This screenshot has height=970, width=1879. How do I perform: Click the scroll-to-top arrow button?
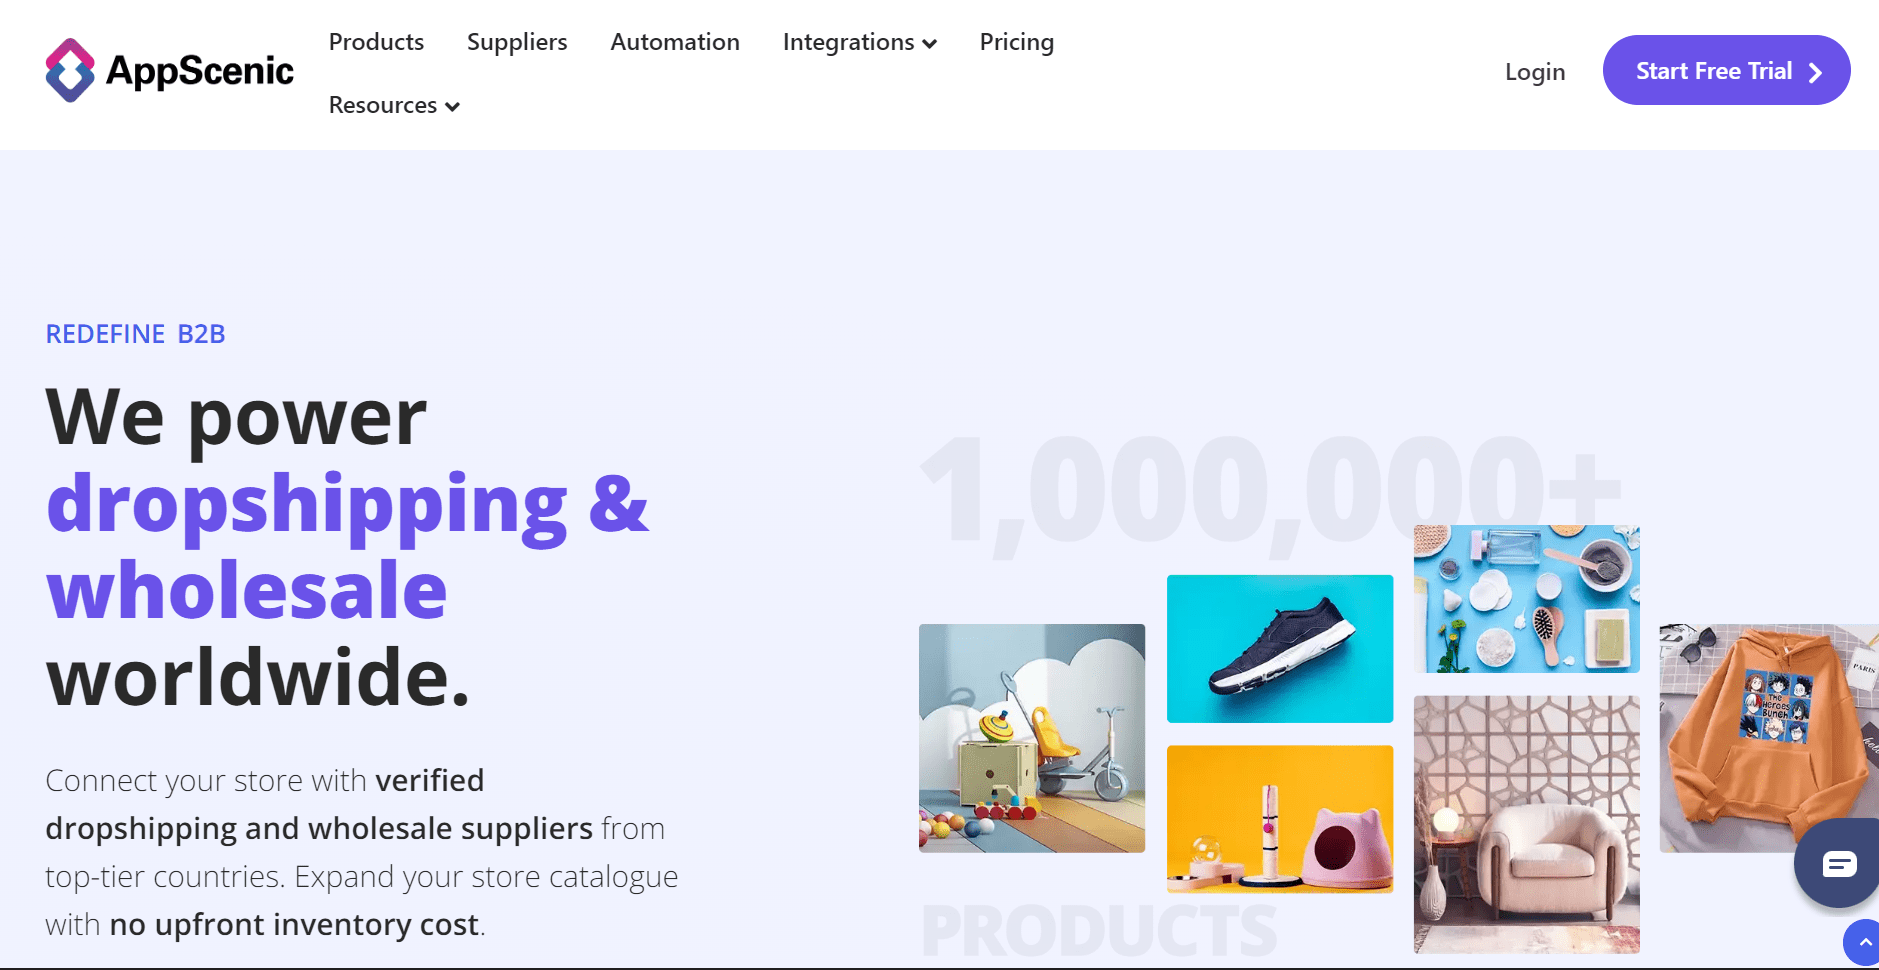pos(1866,942)
